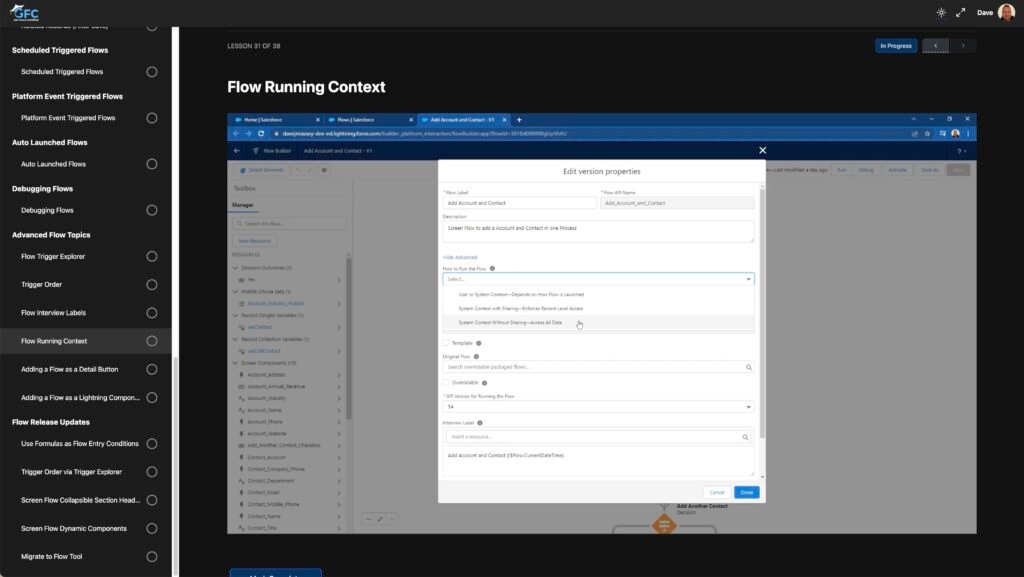Click the Insert a resource field
The width and height of the screenshot is (1024, 577).
(x=598, y=437)
